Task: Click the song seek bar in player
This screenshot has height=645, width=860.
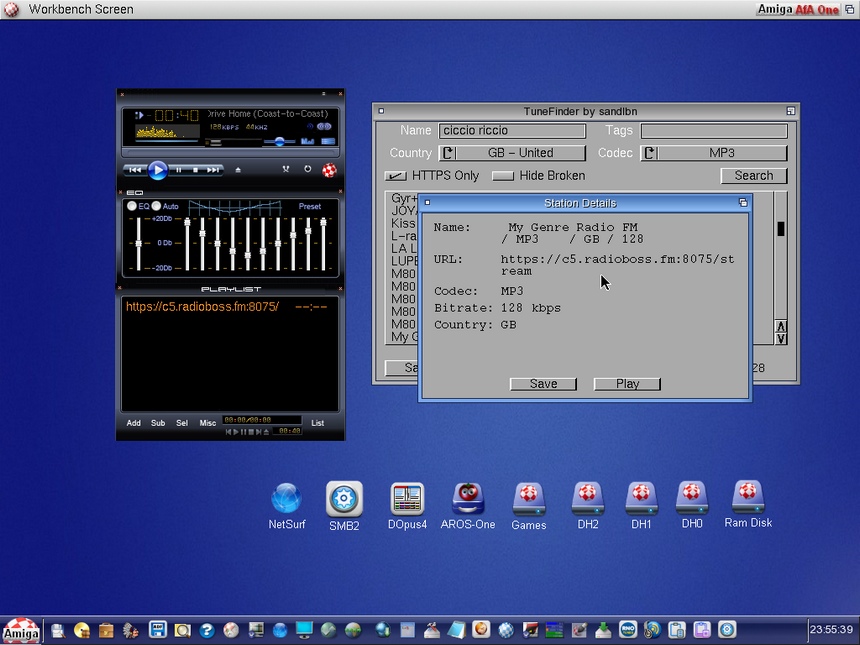Action: 230,151
